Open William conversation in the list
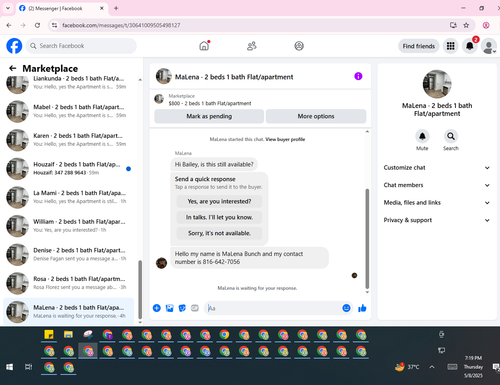500x385 pixels. click(70, 226)
